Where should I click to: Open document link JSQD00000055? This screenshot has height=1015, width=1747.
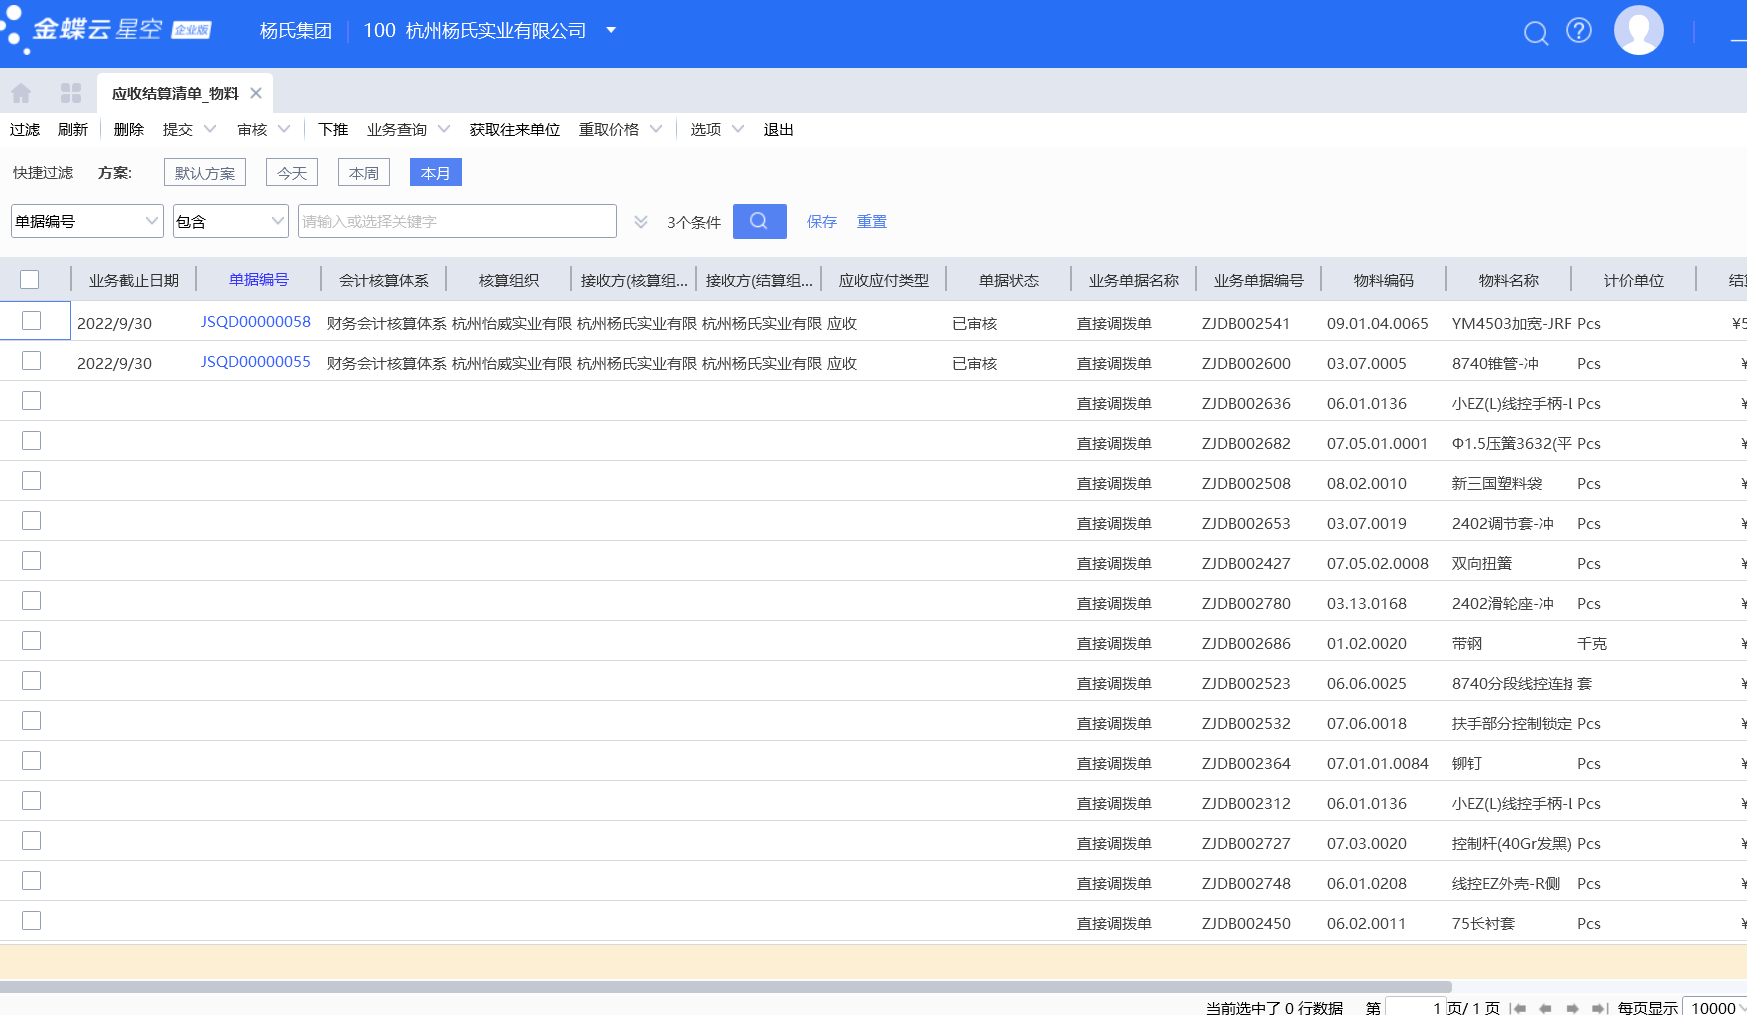coord(256,361)
